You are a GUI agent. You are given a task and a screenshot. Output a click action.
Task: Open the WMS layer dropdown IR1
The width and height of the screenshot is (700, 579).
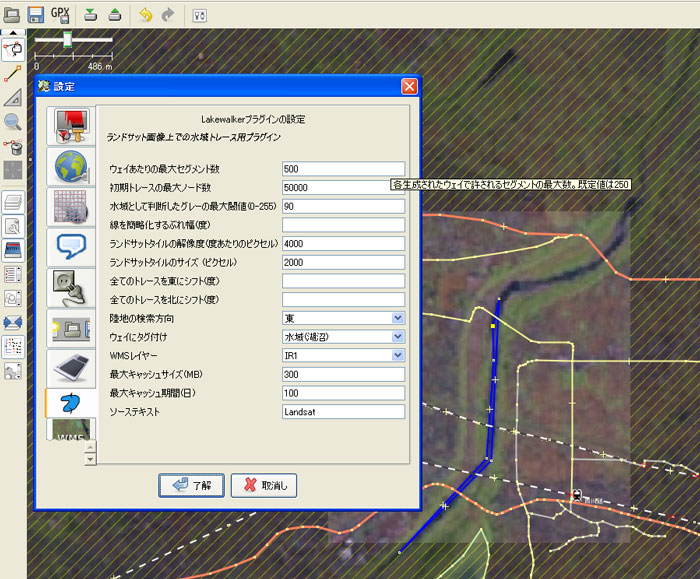343,355
